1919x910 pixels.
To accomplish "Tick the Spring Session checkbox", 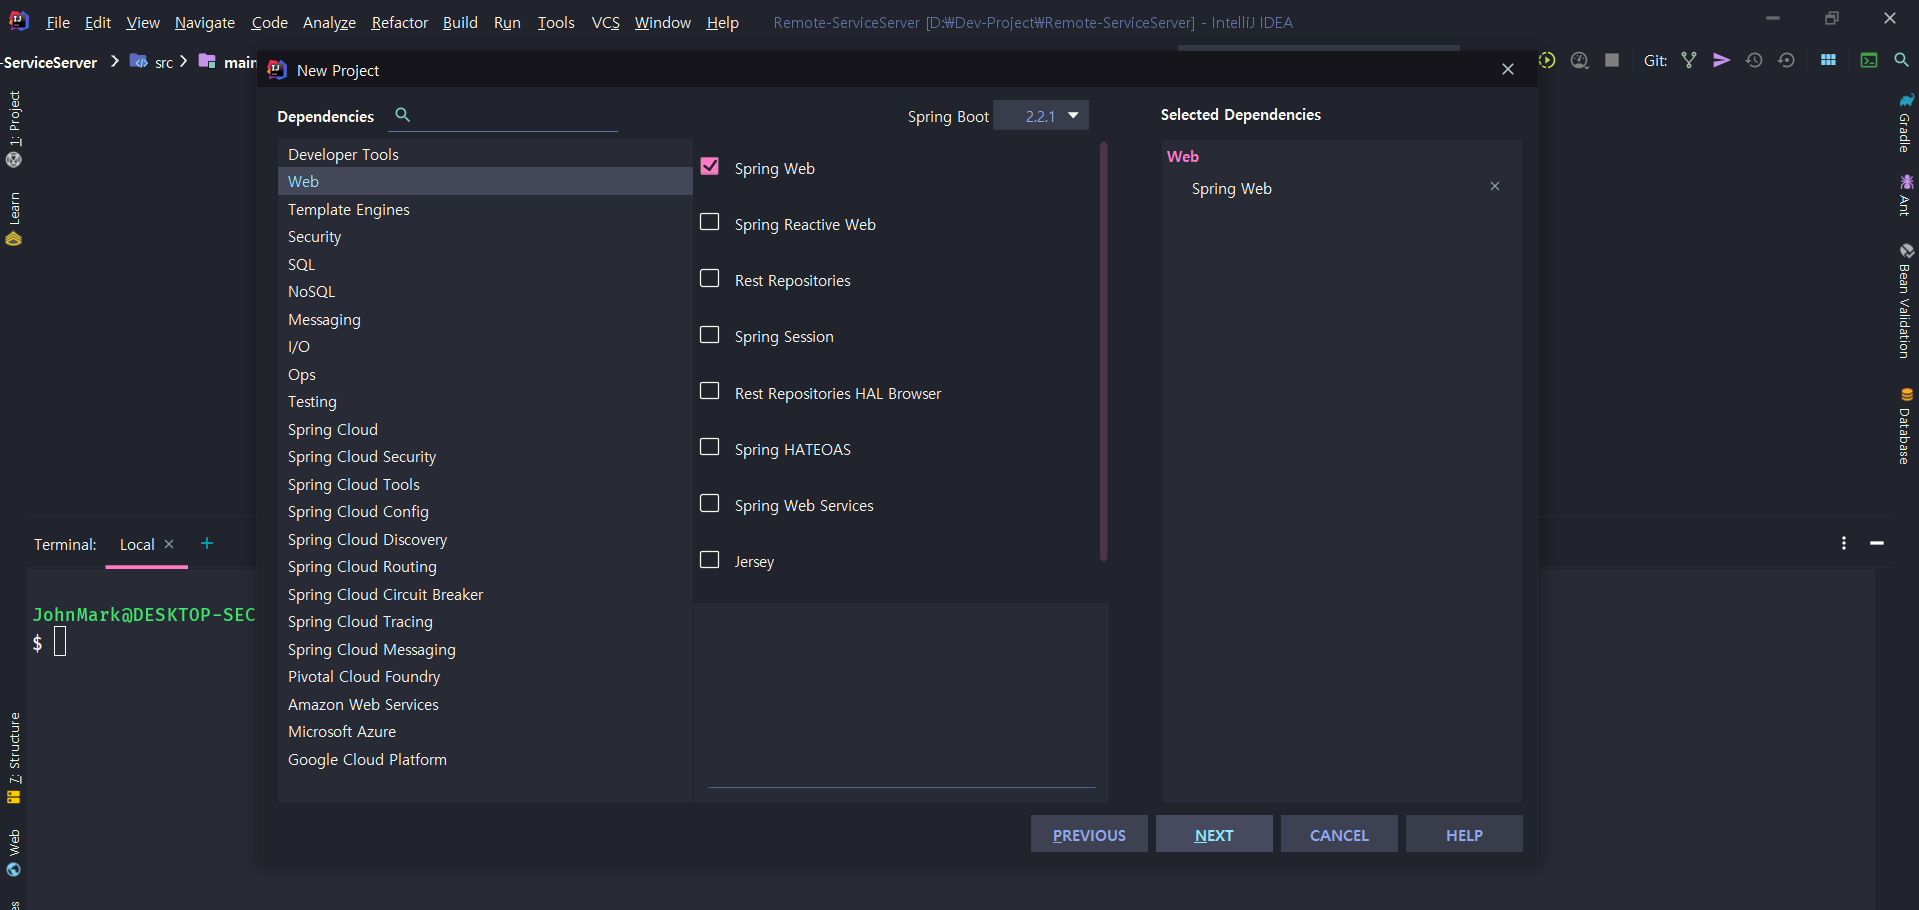I will pos(710,334).
